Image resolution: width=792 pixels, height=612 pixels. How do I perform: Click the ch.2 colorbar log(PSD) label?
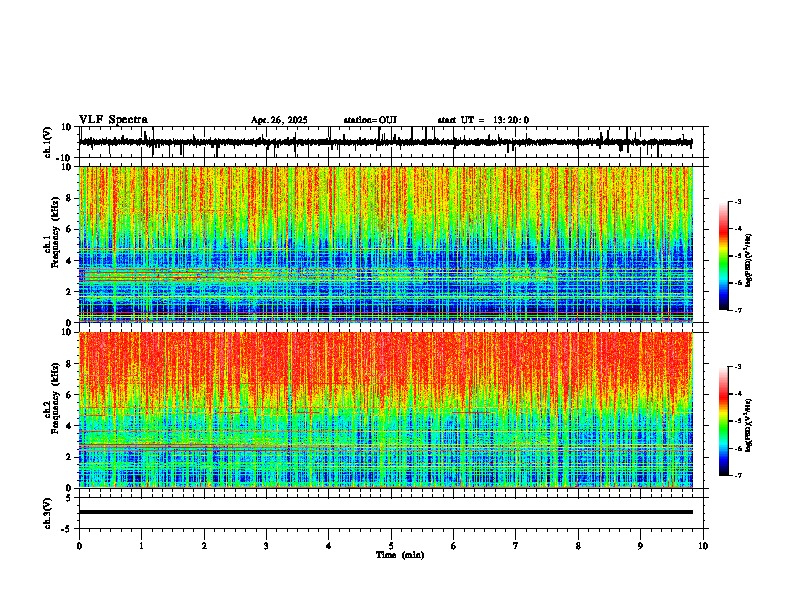tap(749, 425)
